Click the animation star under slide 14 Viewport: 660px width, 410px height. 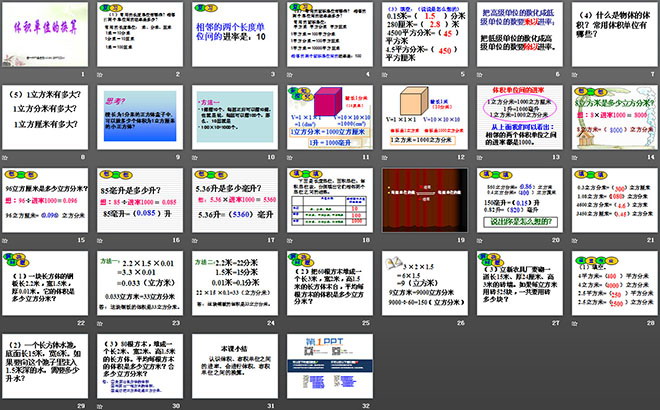[575, 157]
